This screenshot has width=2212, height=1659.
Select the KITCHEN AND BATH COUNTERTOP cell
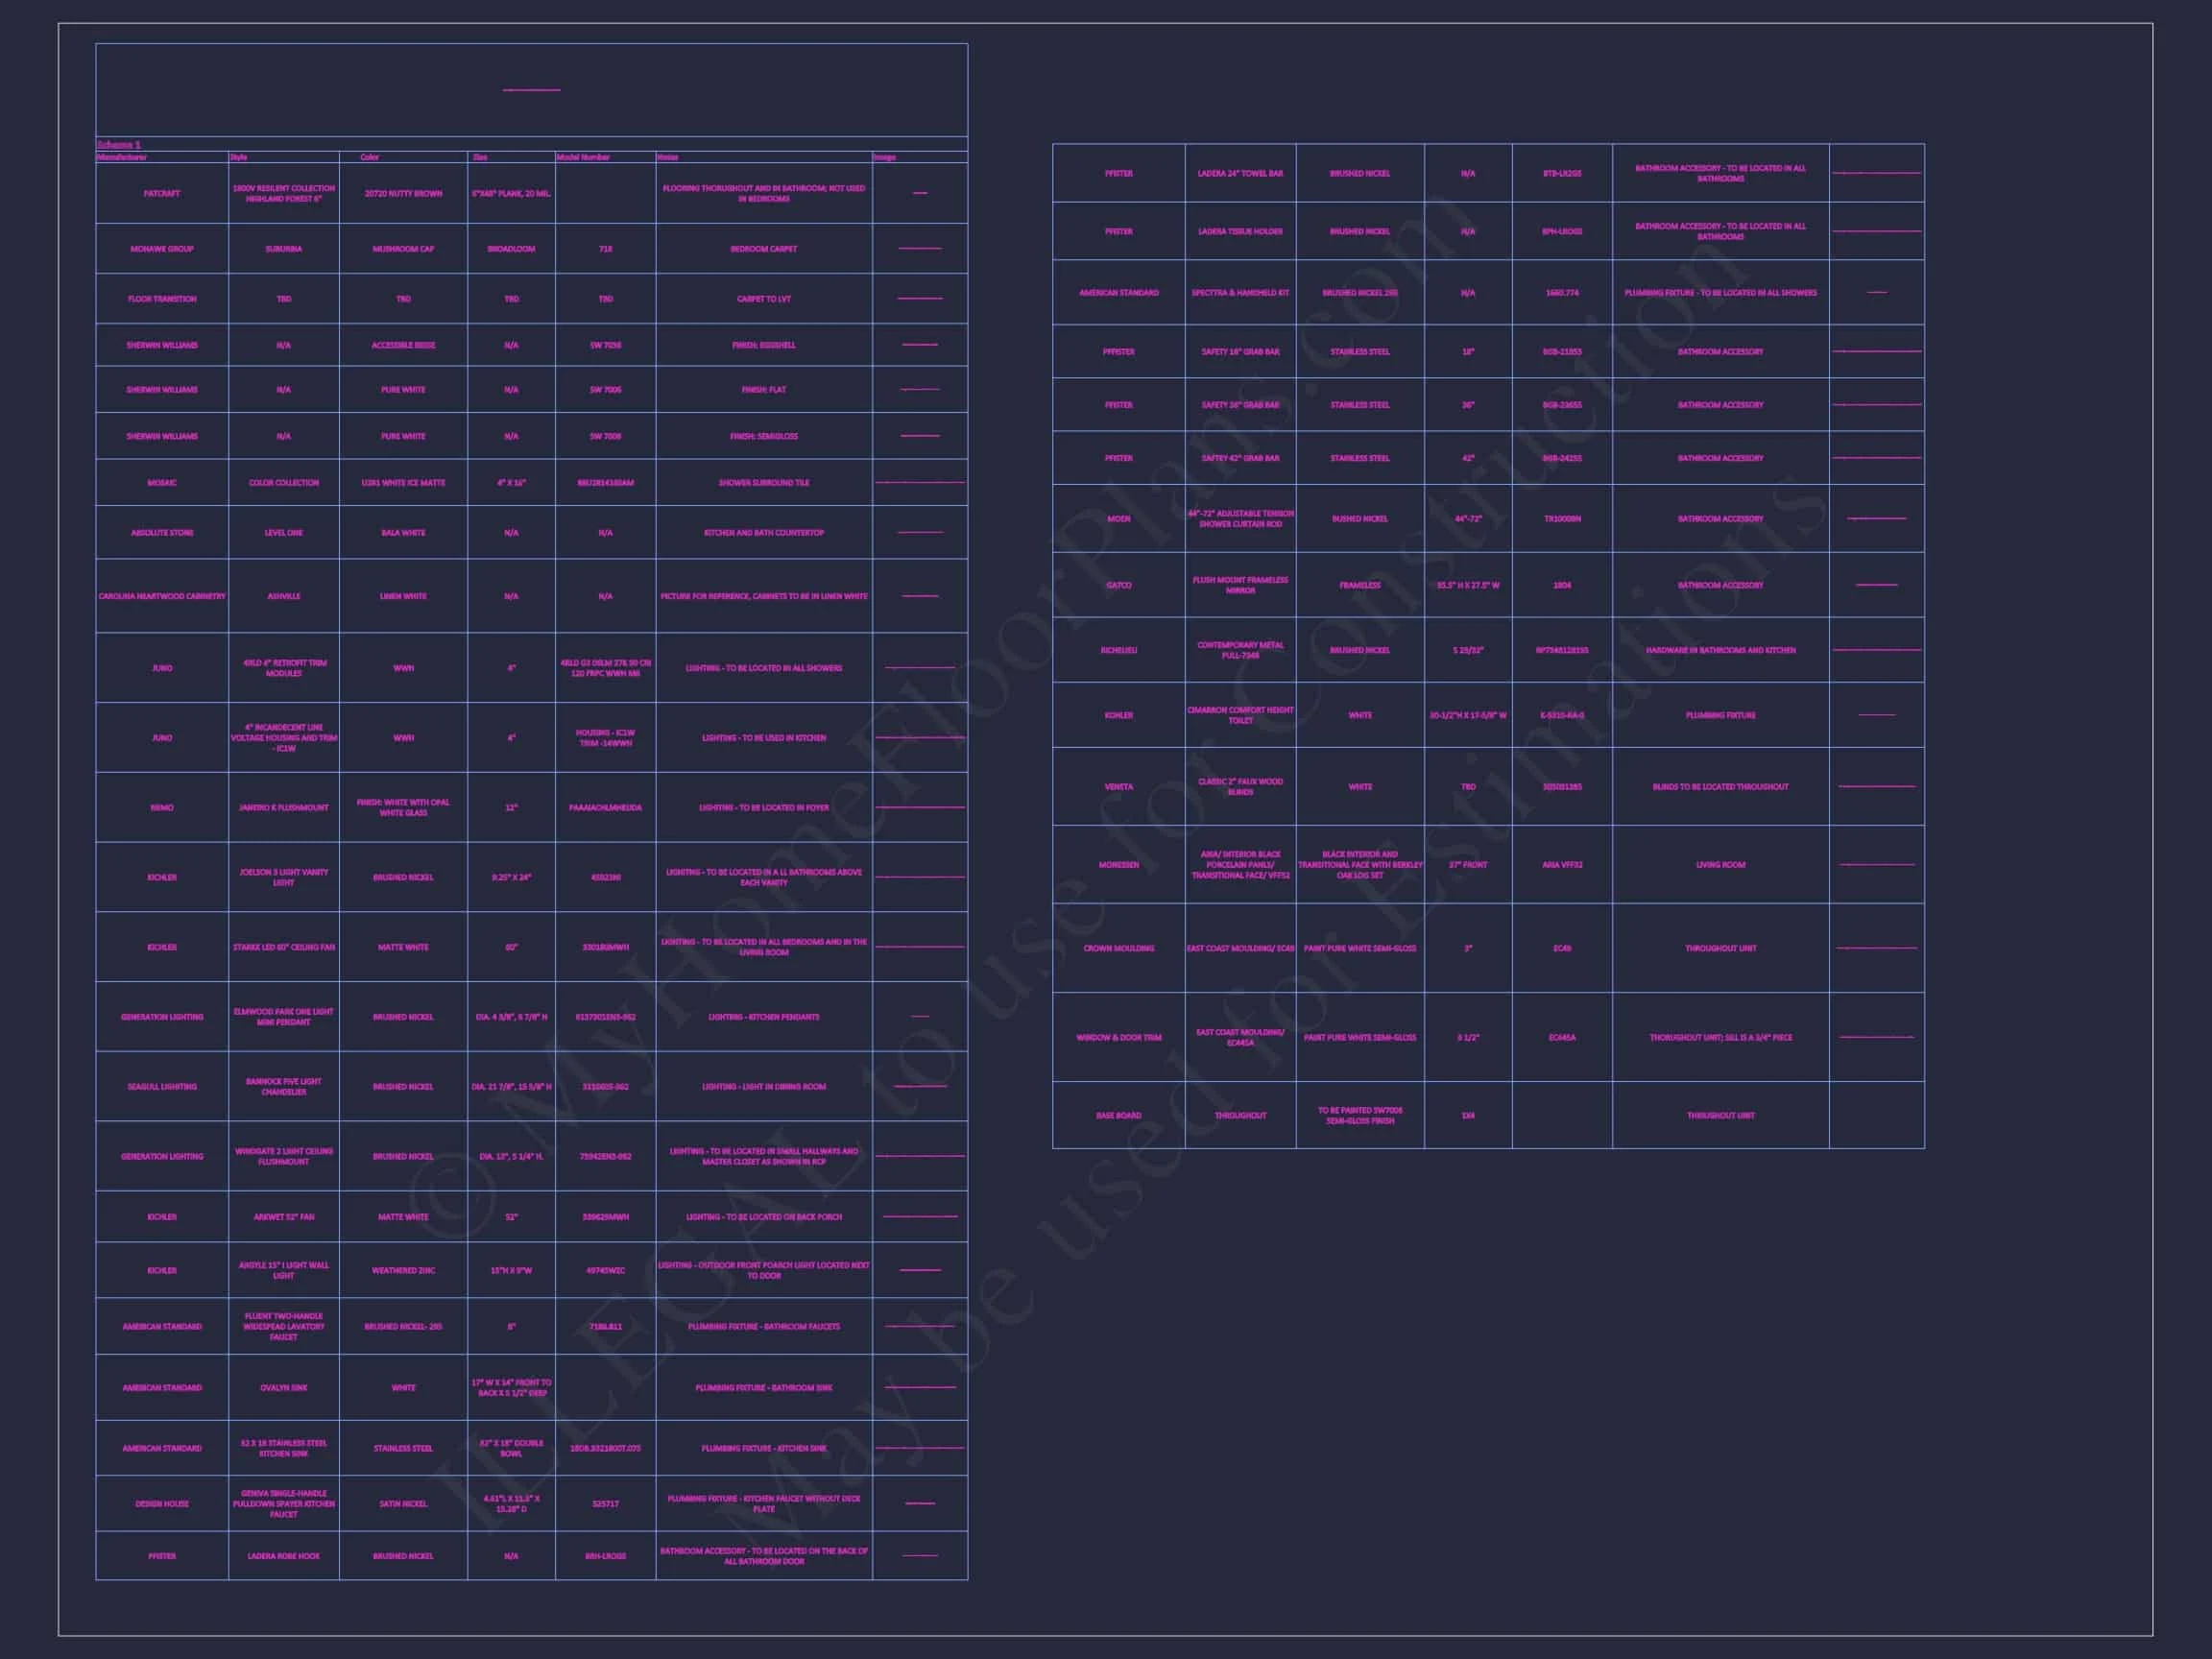click(763, 533)
